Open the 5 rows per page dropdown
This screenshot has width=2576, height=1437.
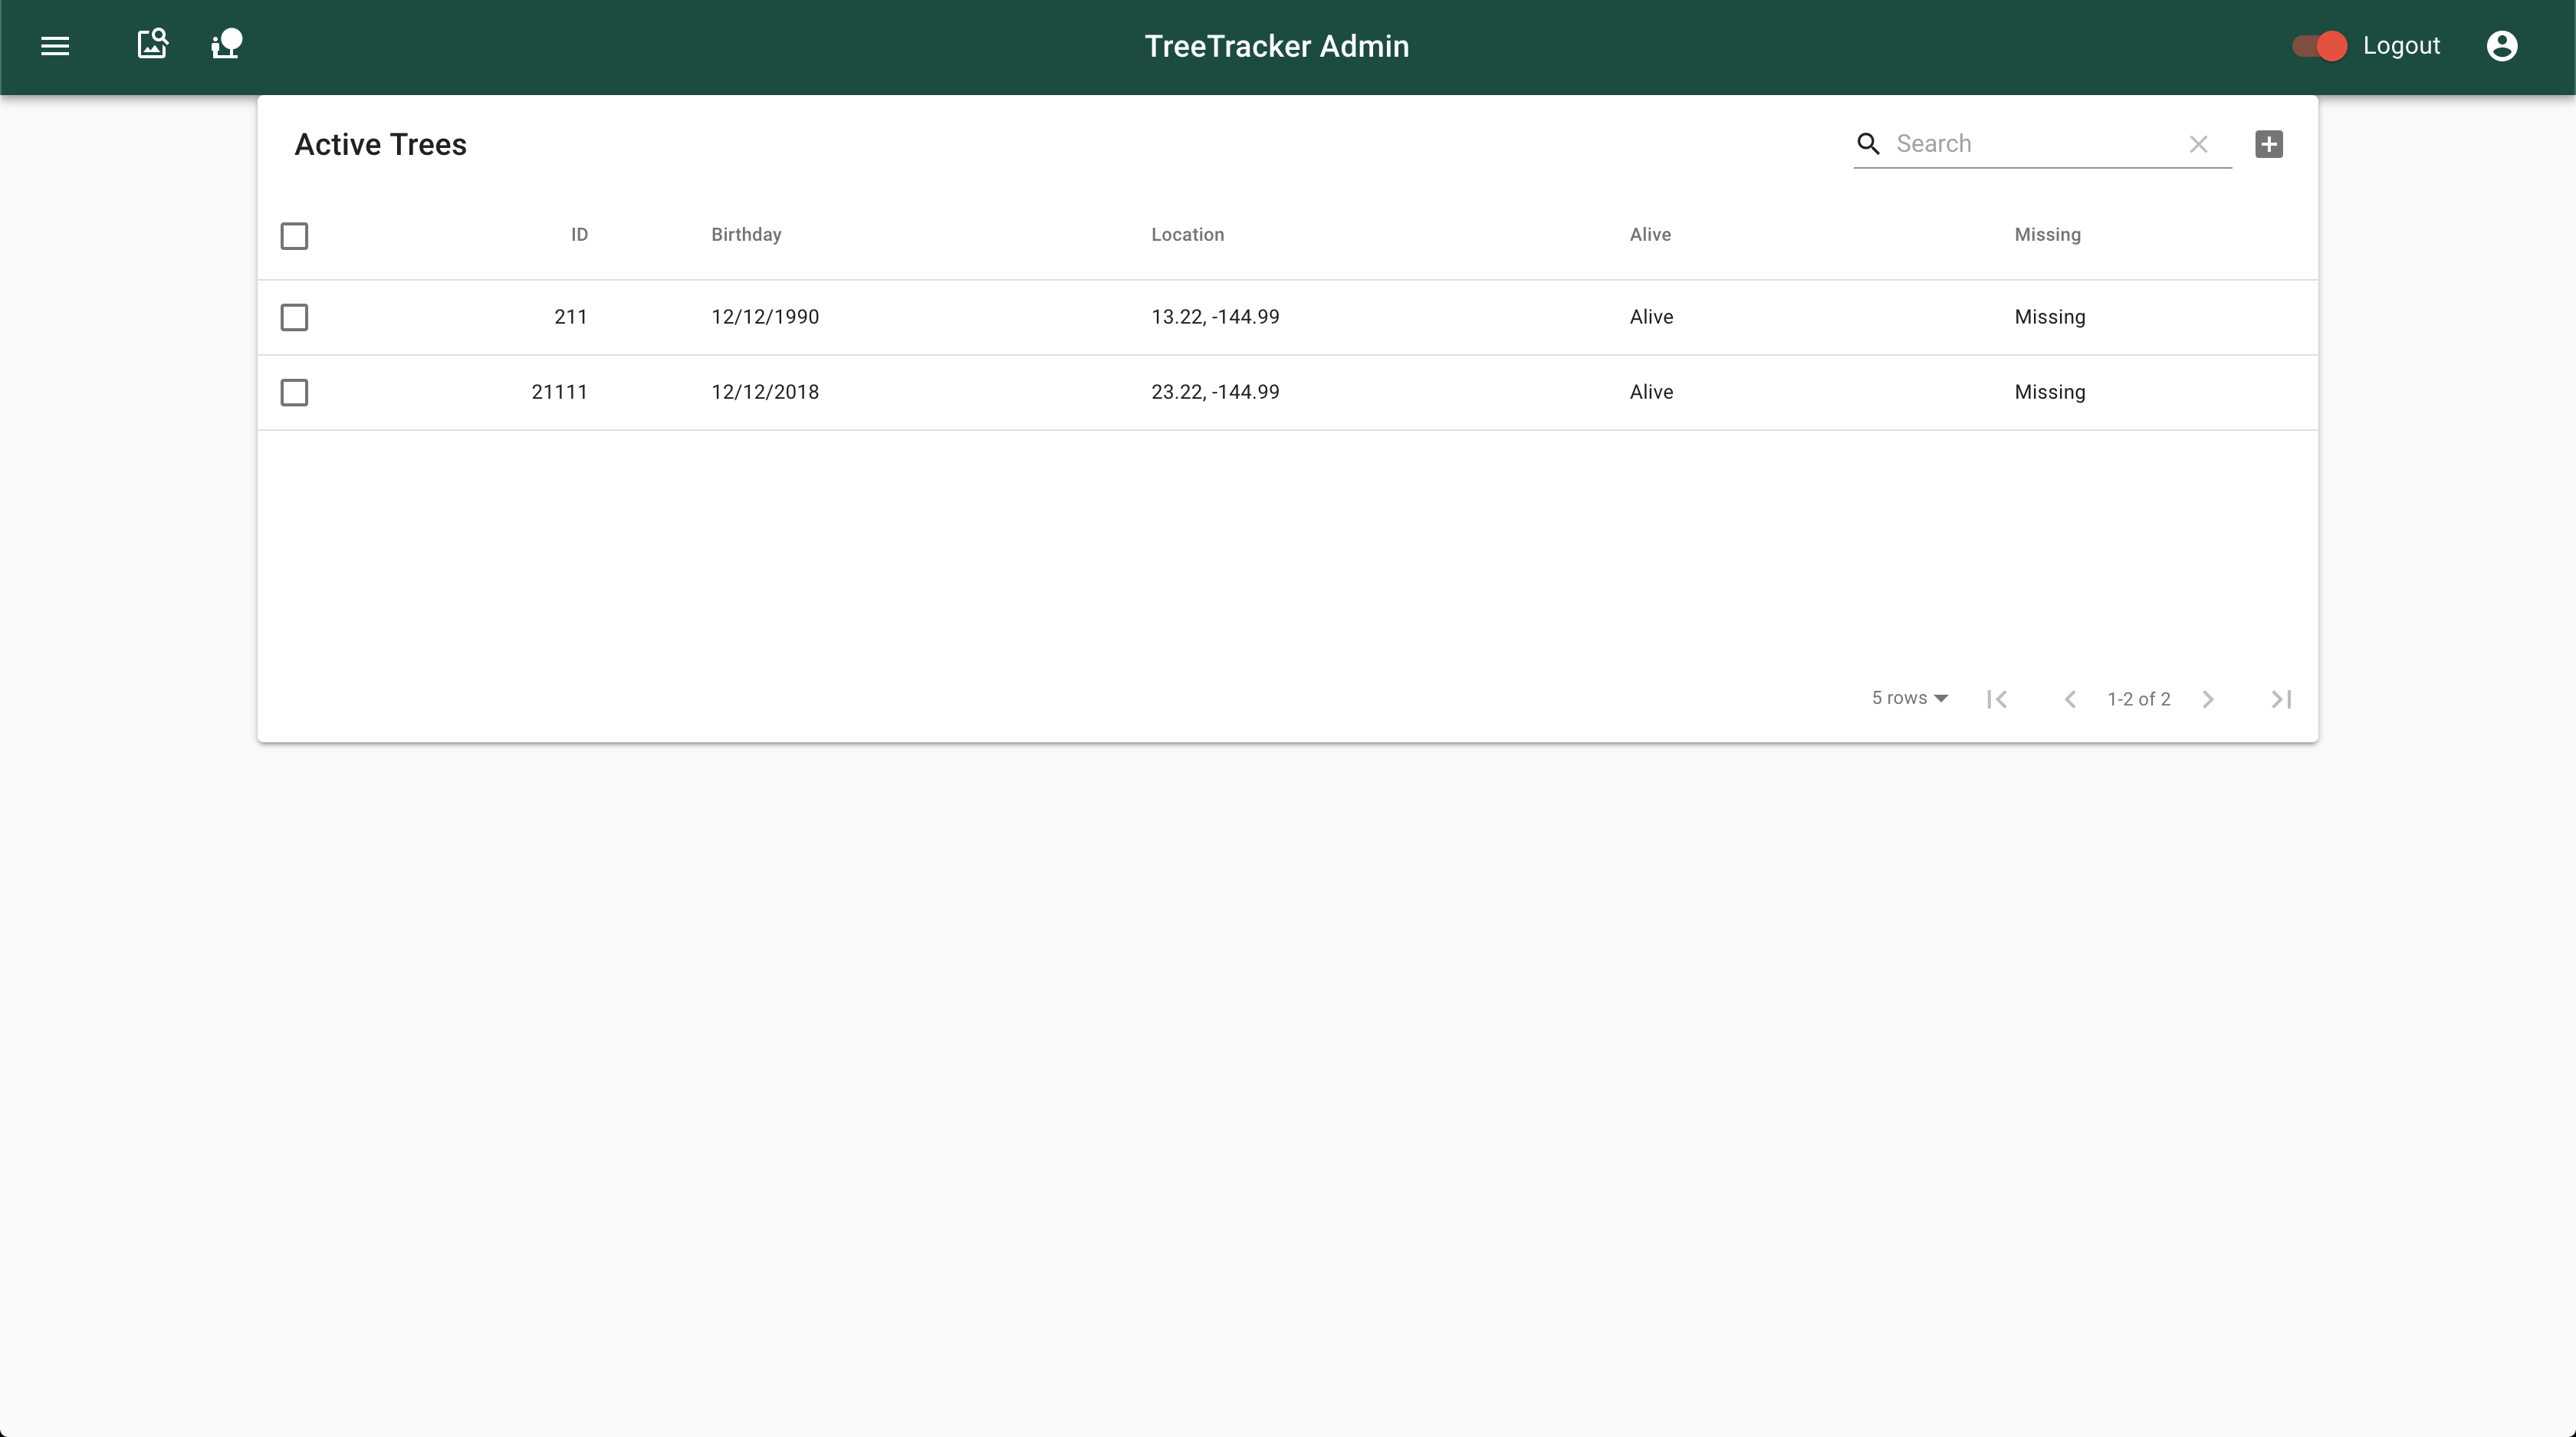1909,698
